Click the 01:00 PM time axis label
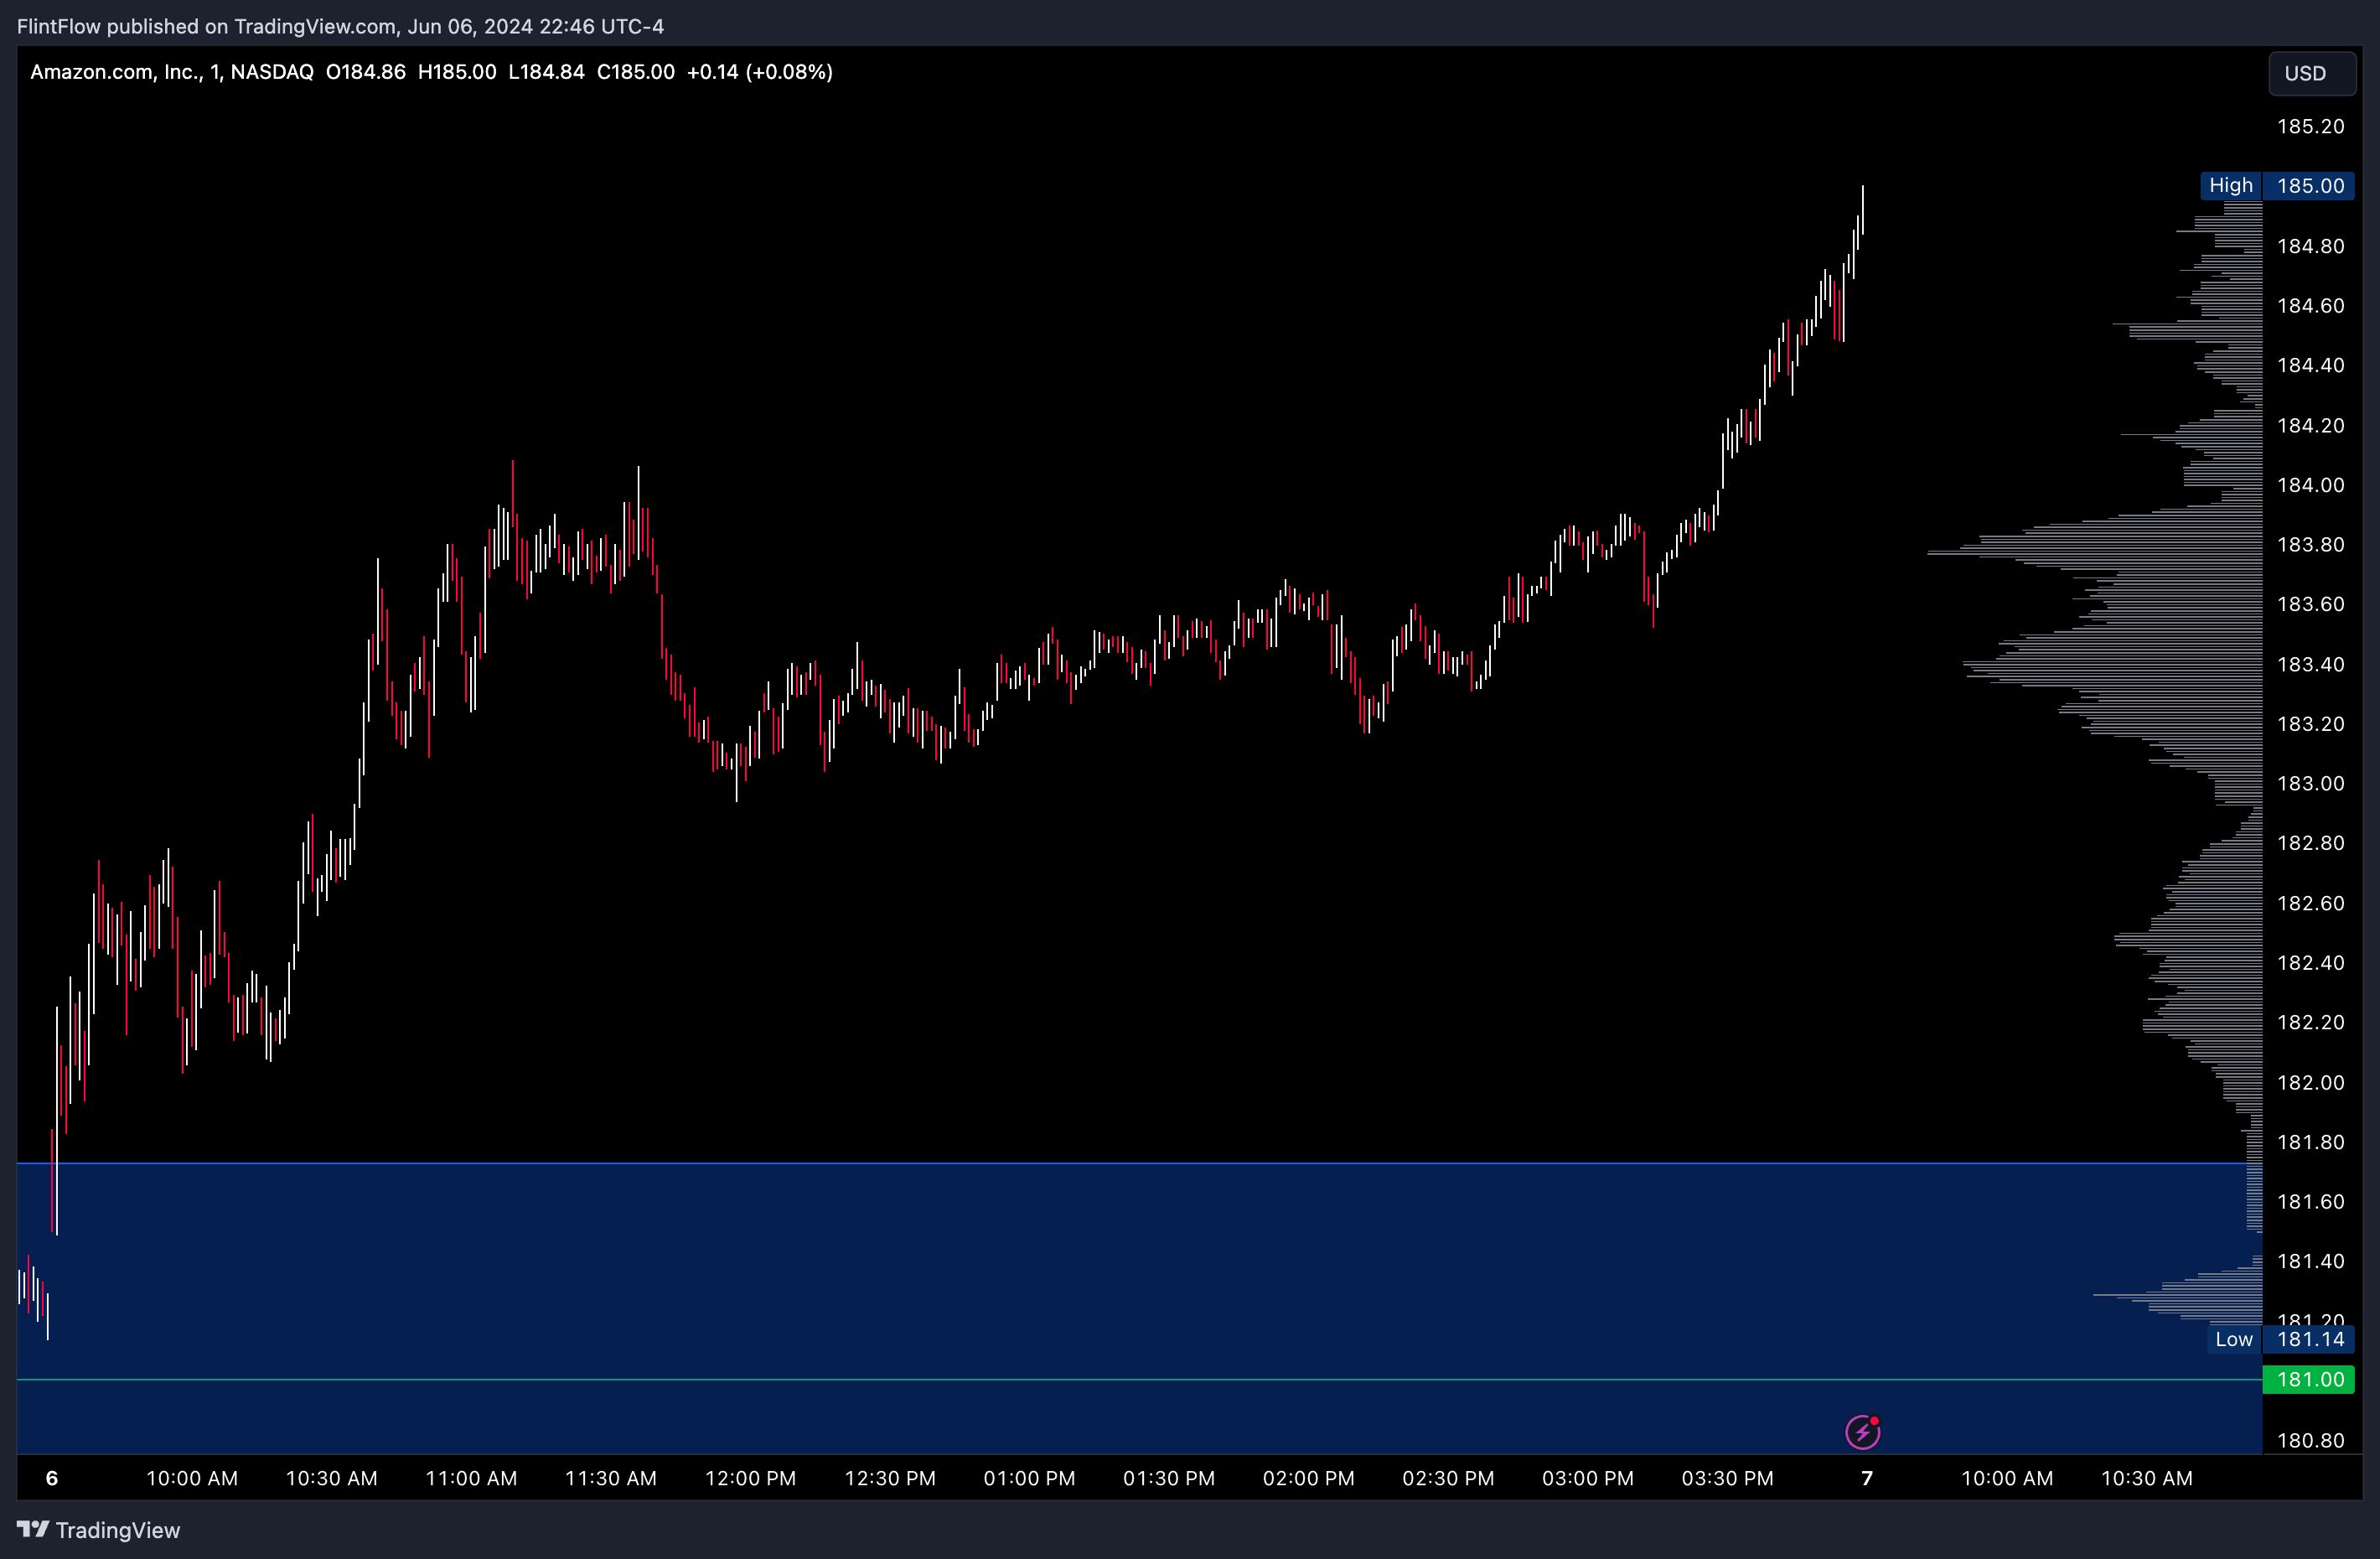The height and width of the screenshot is (1559, 2380). coord(1029,1478)
